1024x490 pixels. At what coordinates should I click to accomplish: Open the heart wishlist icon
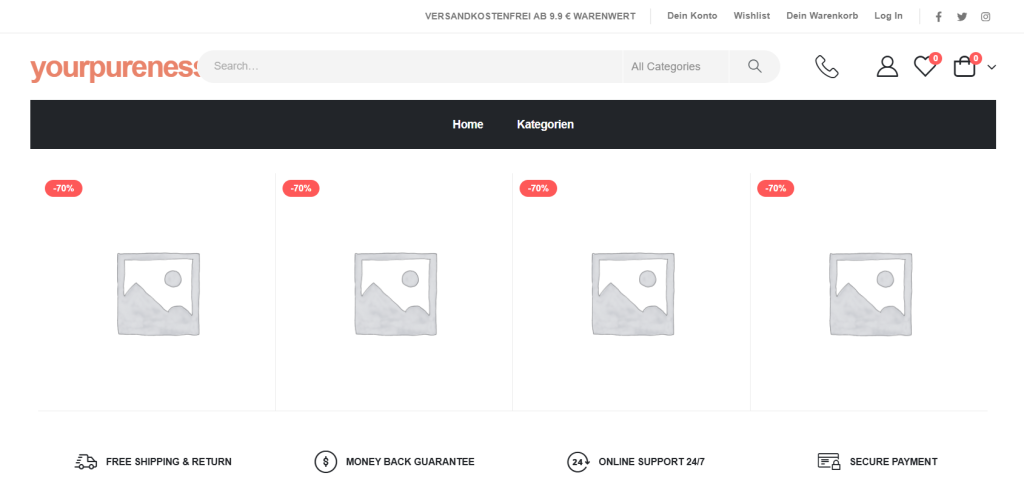pyautogui.click(x=925, y=67)
